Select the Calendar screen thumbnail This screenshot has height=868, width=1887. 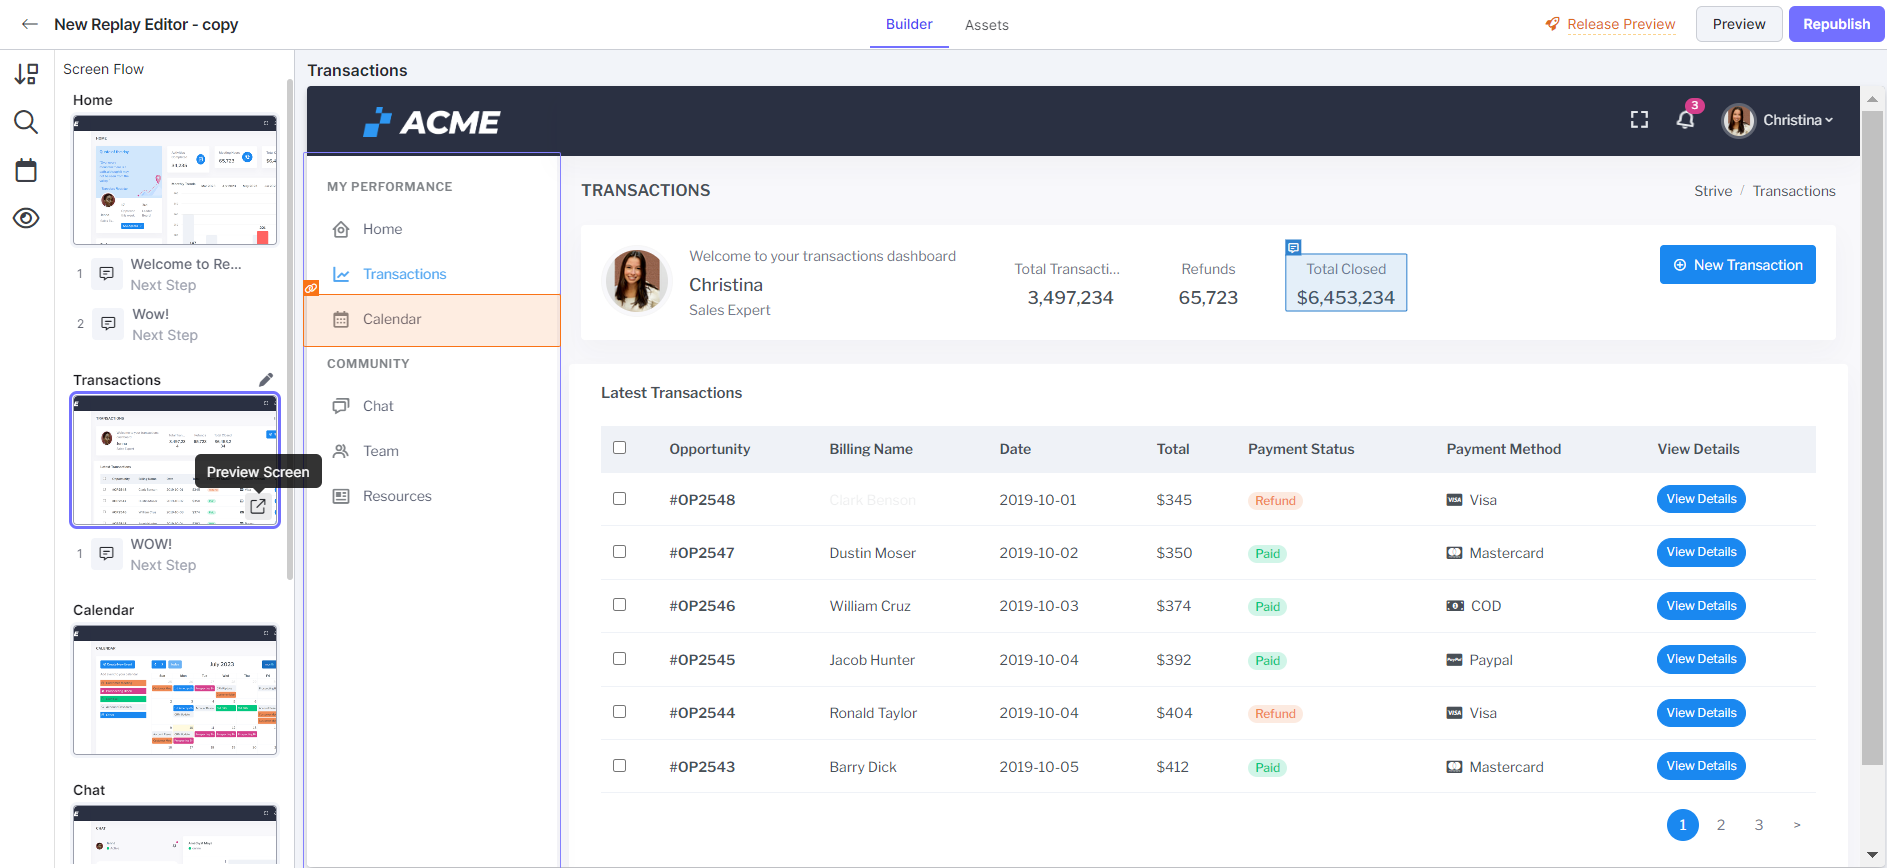point(175,690)
